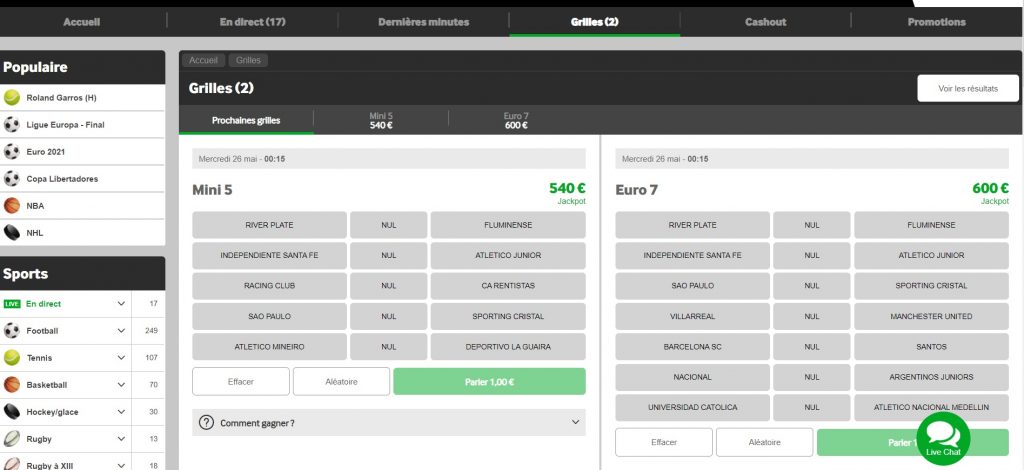Go to the Accueil top navigation tab
This screenshot has width=1024, height=470.
pyautogui.click(x=82, y=22)
